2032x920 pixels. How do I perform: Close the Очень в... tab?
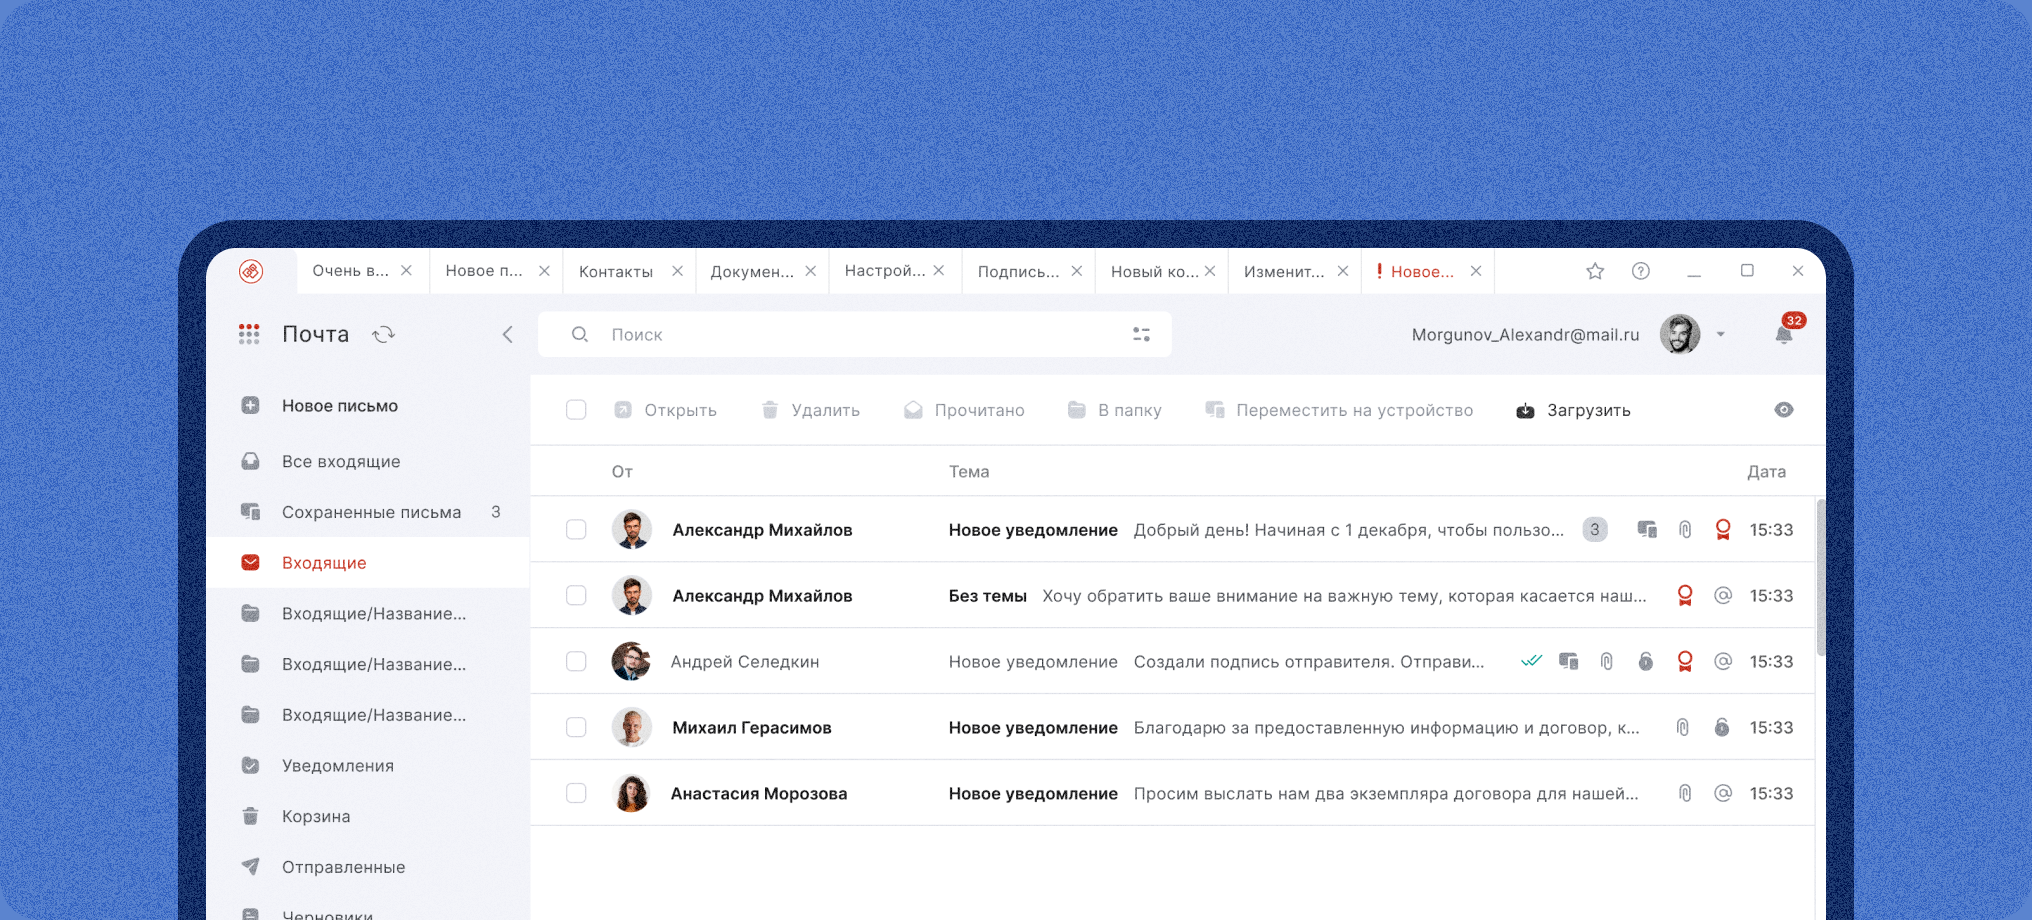406,271
